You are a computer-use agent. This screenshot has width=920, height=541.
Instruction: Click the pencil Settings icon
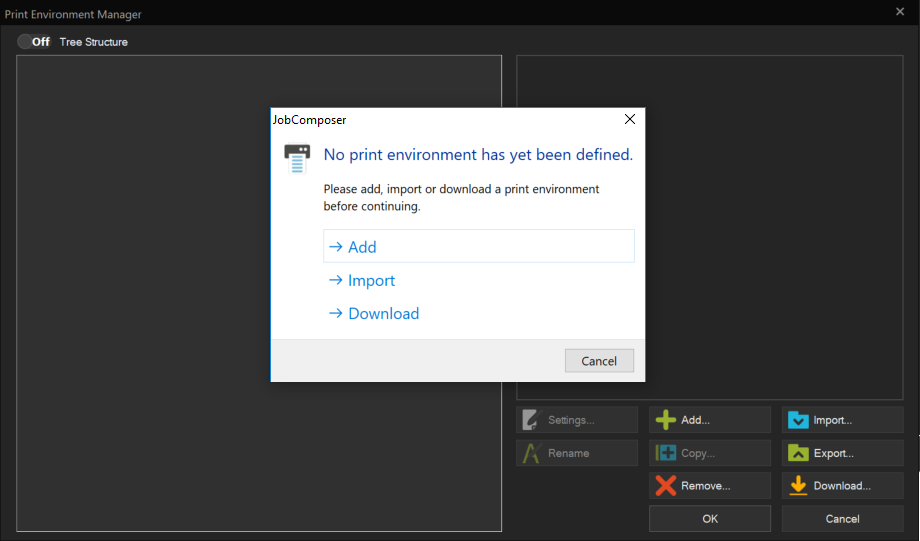530,420
